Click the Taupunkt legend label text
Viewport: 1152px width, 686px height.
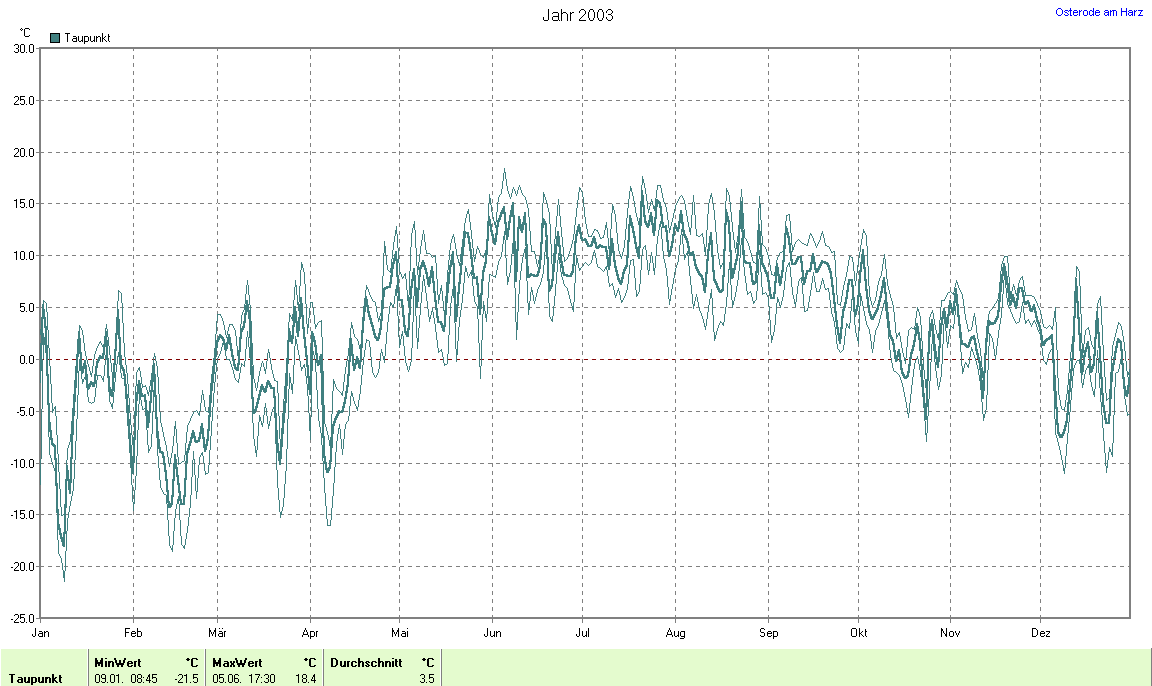tap(87, 38)
